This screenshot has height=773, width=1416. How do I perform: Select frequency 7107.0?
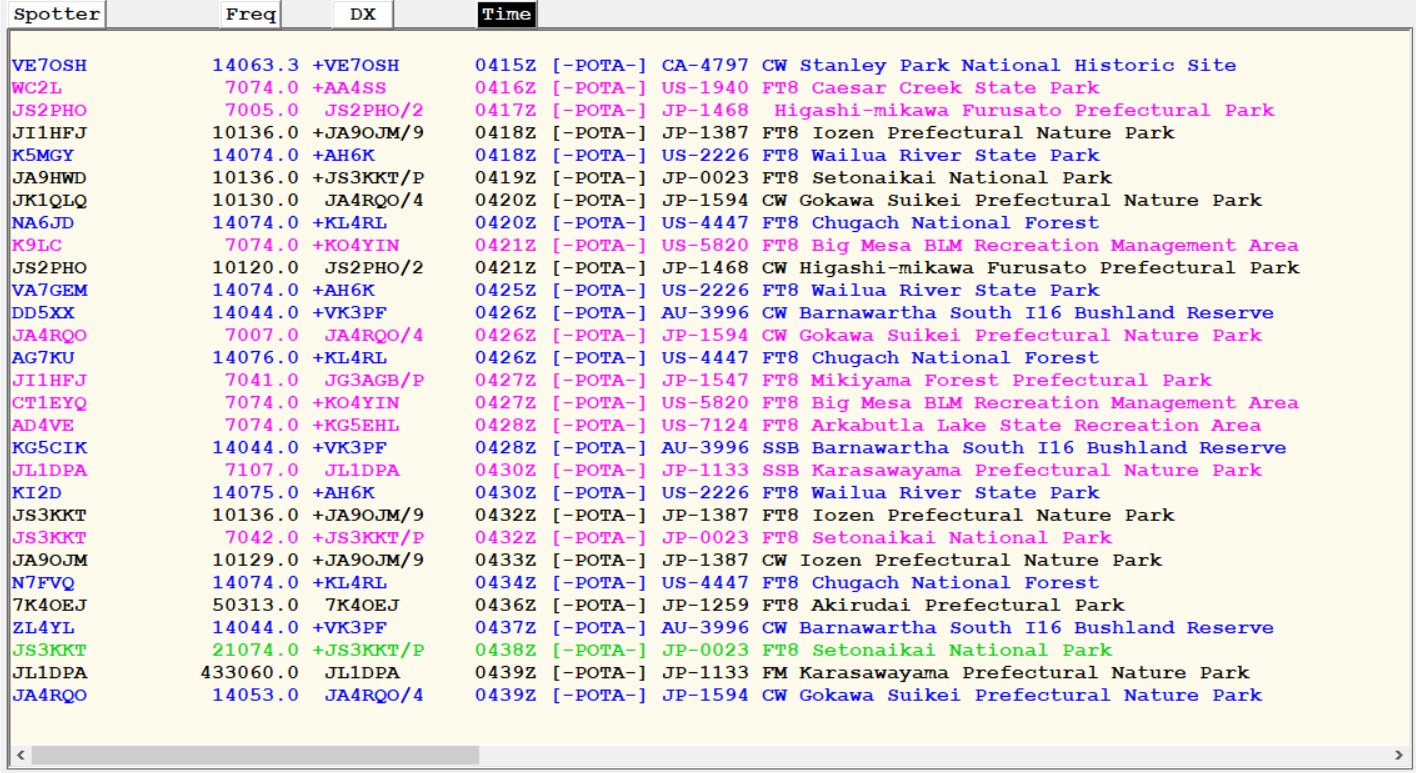[261, 471]
